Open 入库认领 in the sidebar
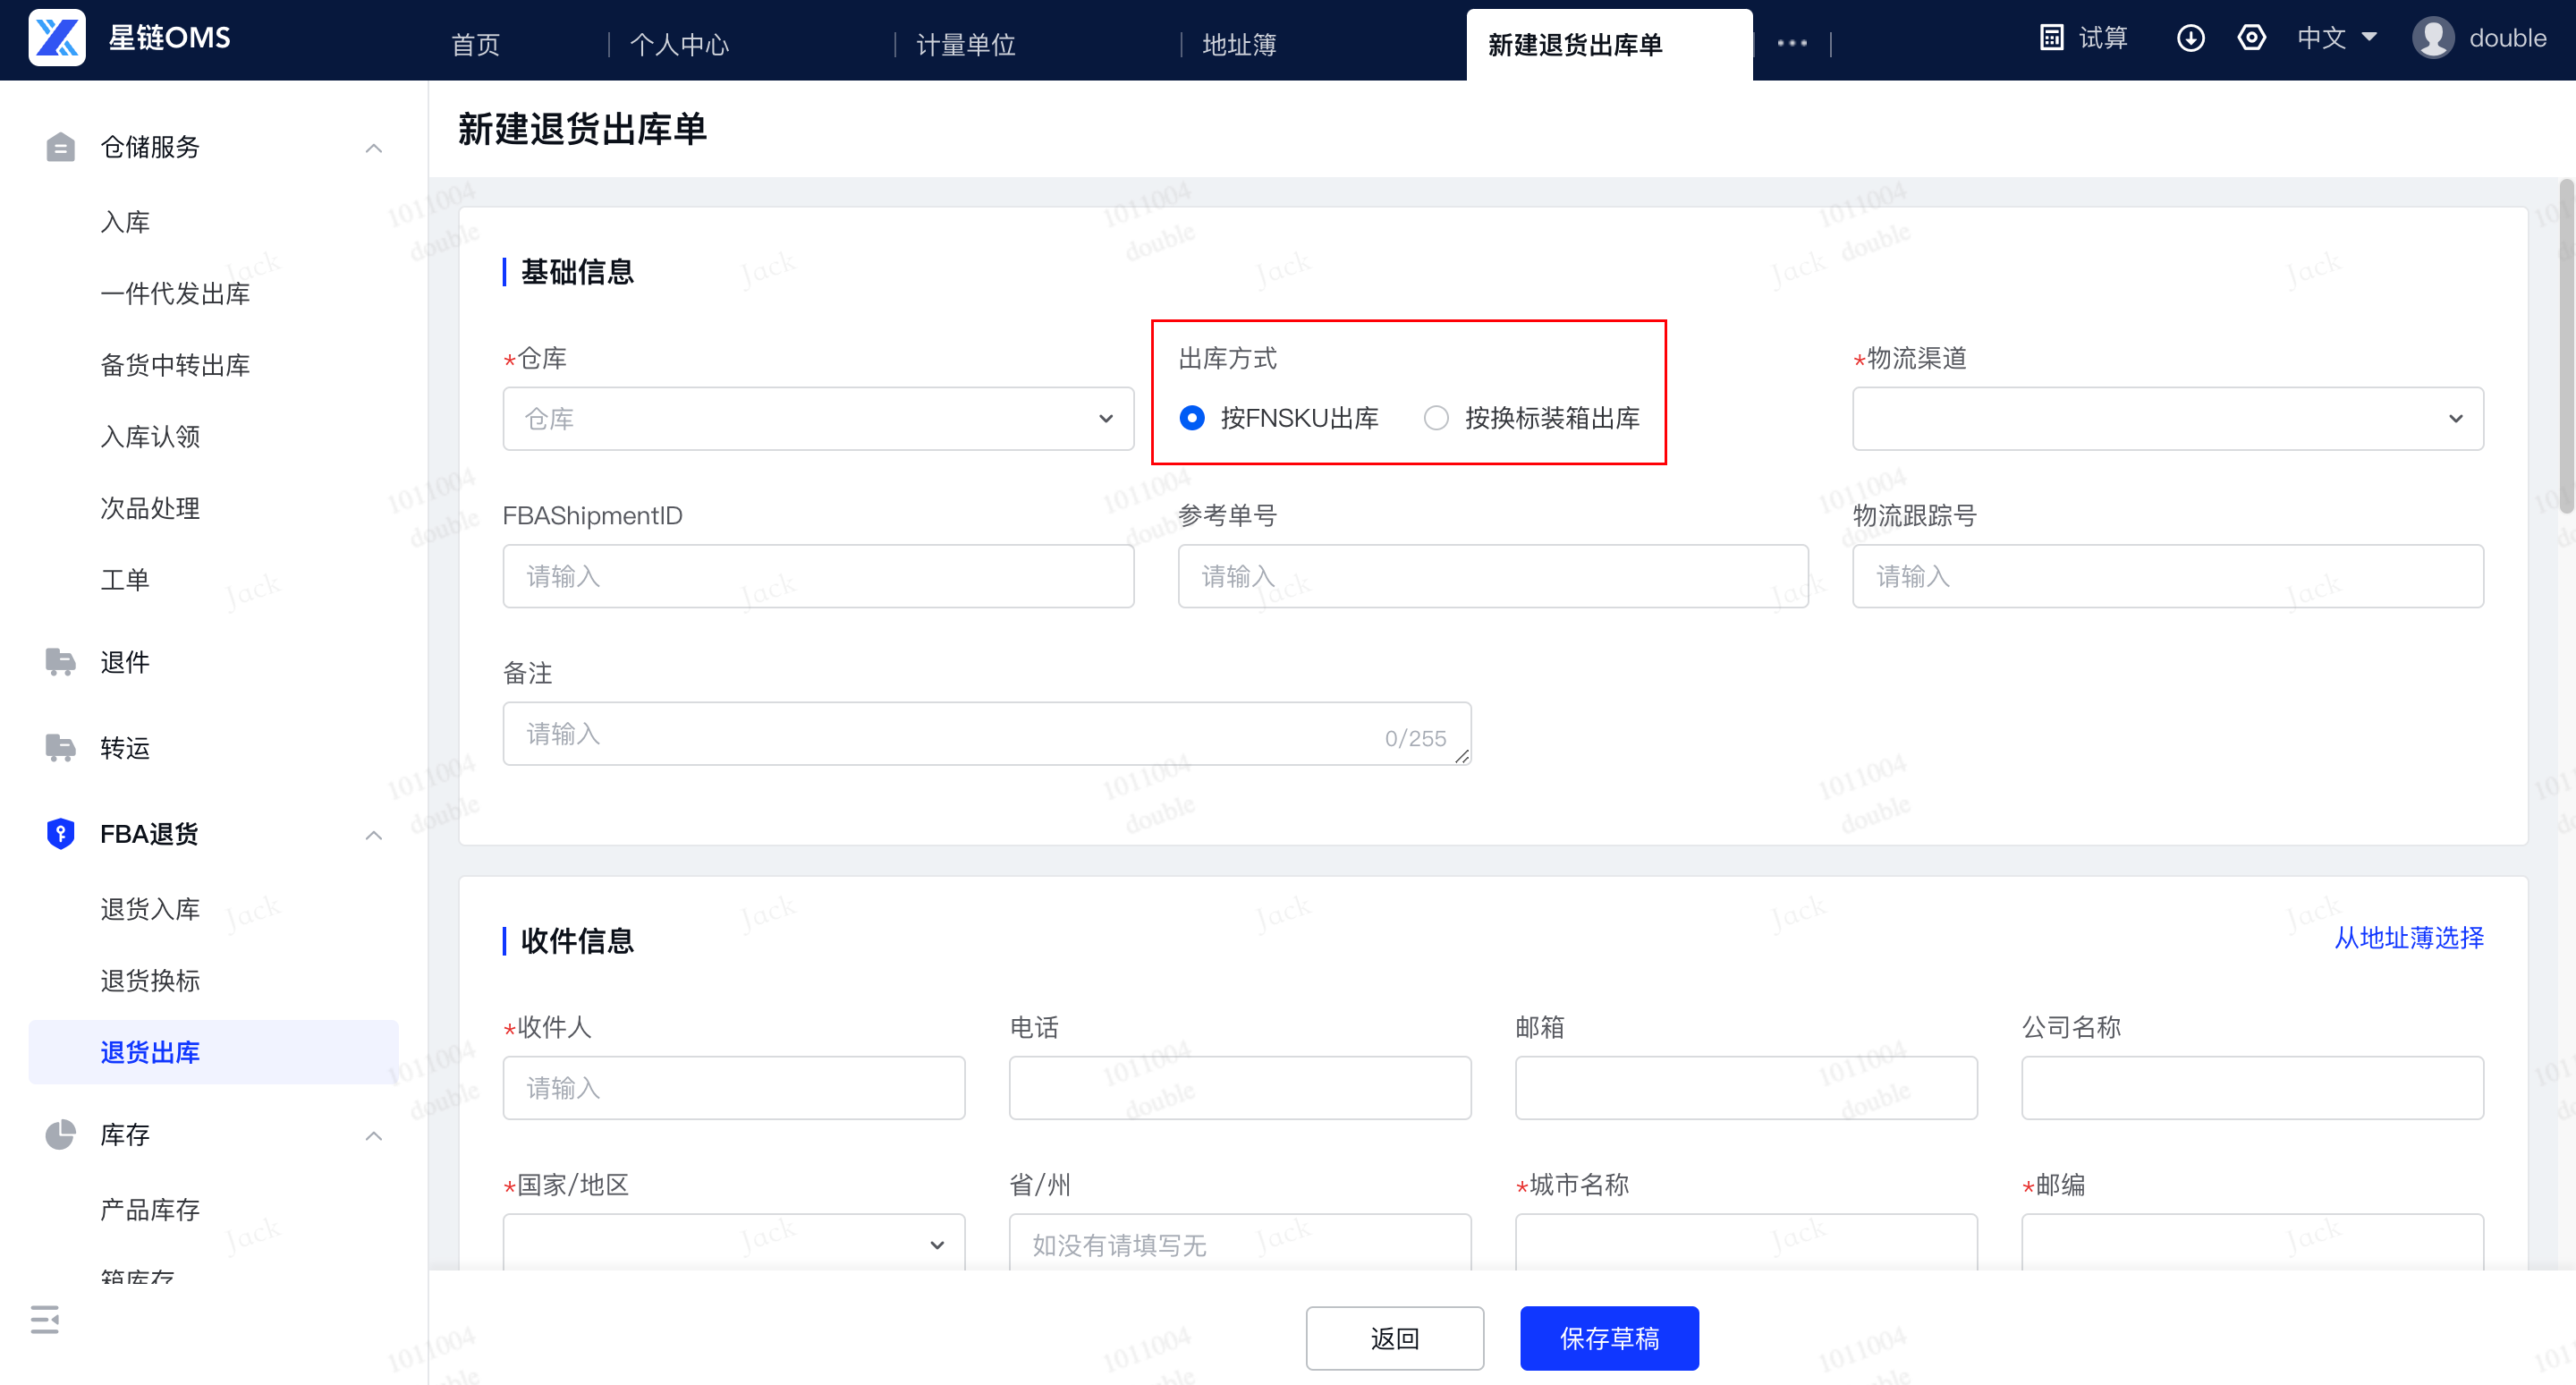This screenshot has width=2576, height=1385. click(x=150, y=436)
